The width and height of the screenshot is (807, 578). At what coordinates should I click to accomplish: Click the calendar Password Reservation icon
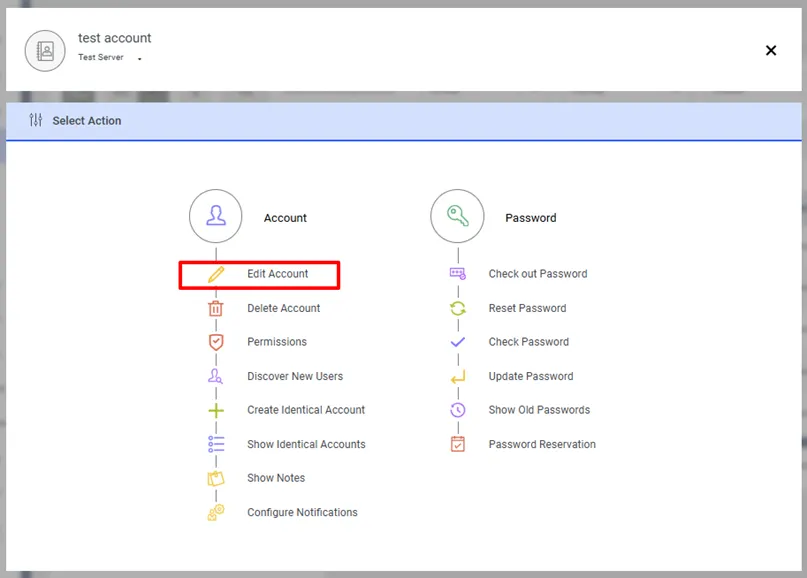click(458, 444)
